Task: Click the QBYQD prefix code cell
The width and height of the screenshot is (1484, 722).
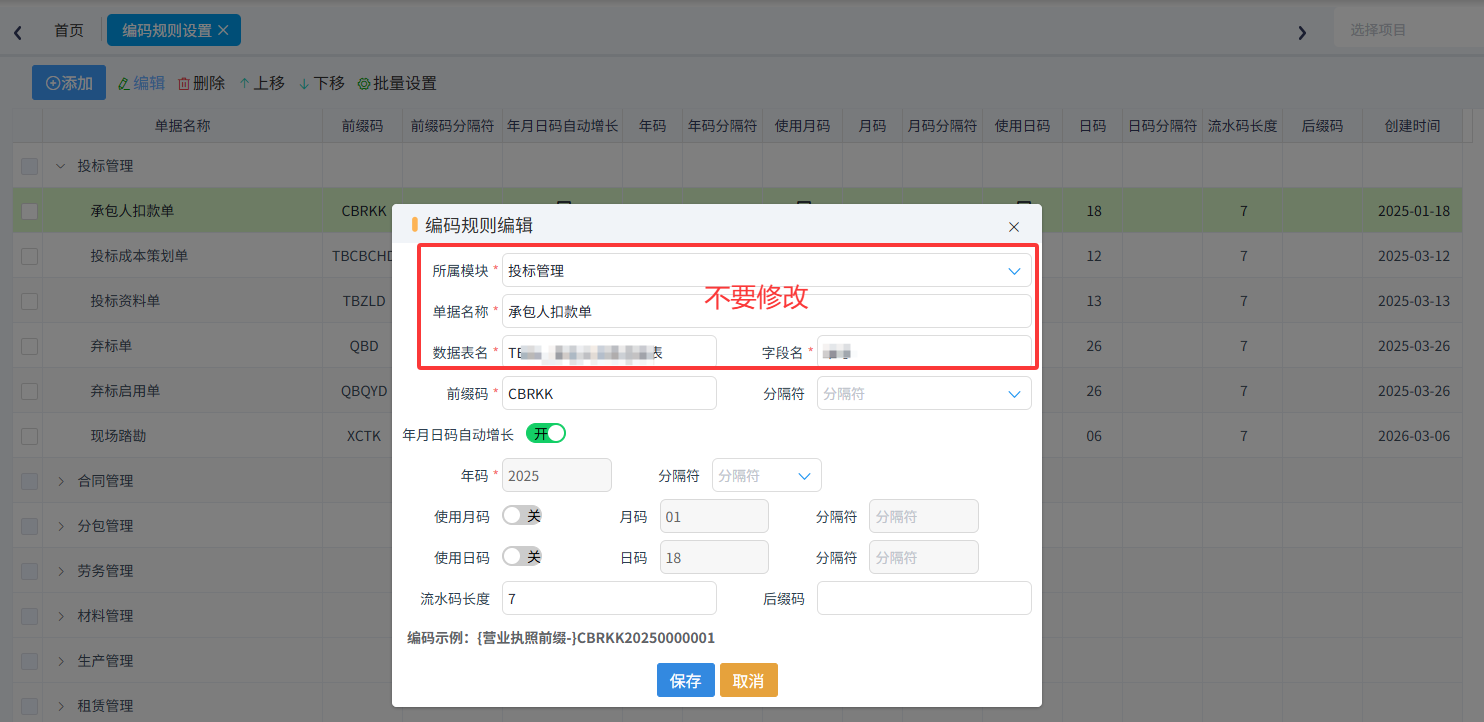Action: (x=363, y=391)
